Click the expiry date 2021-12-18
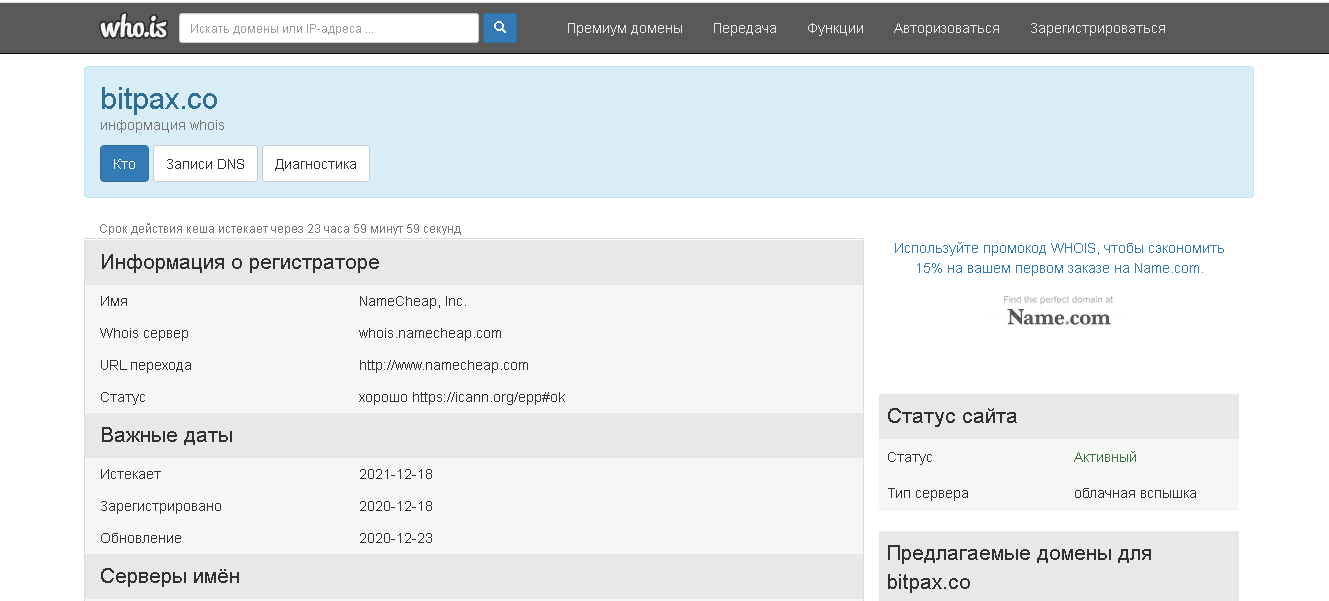This screenshot has height=601, width=1329. [x=396, y=474]
